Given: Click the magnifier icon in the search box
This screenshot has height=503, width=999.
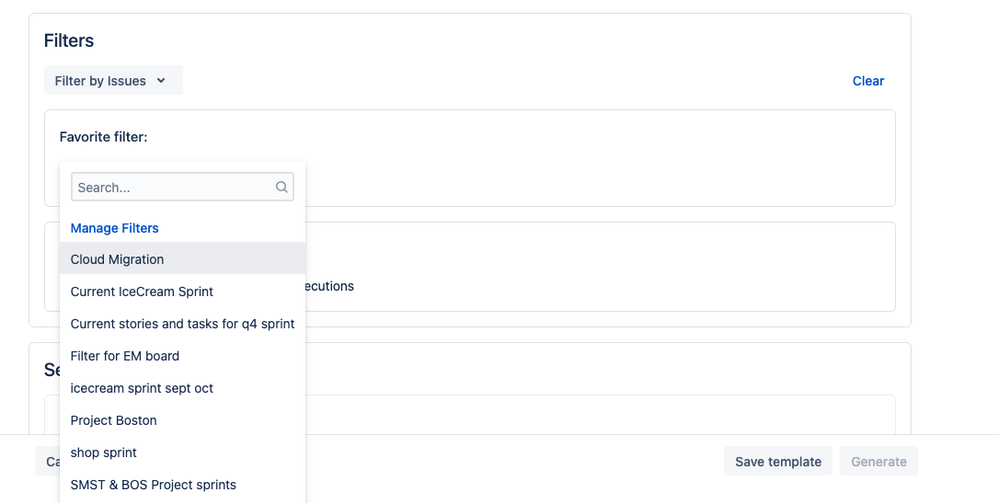Looking at the screenshot, I should coord(282,187).
